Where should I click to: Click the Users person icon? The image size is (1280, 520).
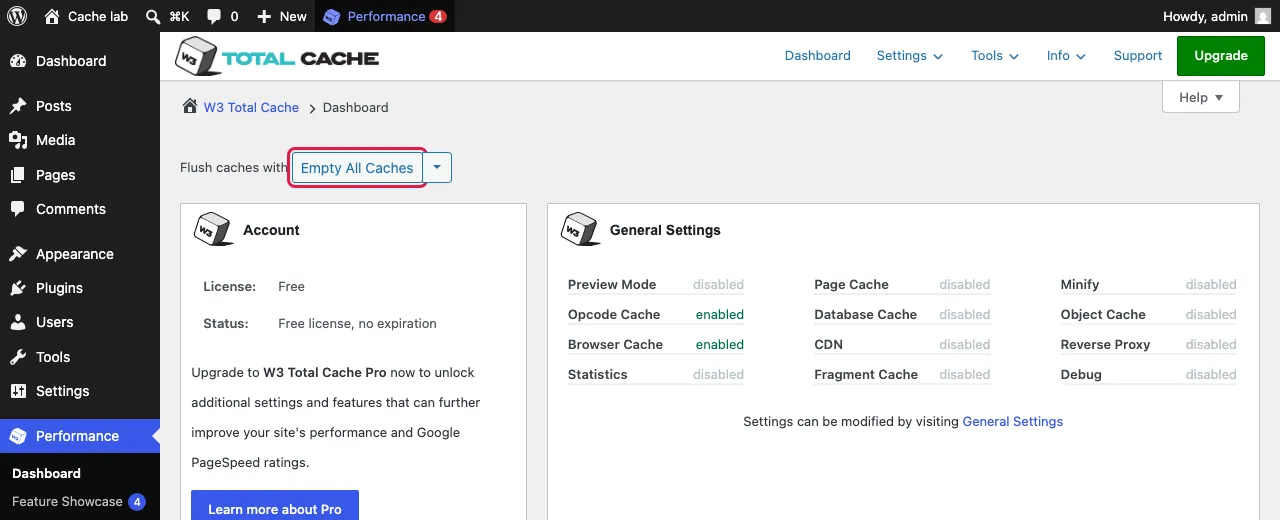[18, 322]
